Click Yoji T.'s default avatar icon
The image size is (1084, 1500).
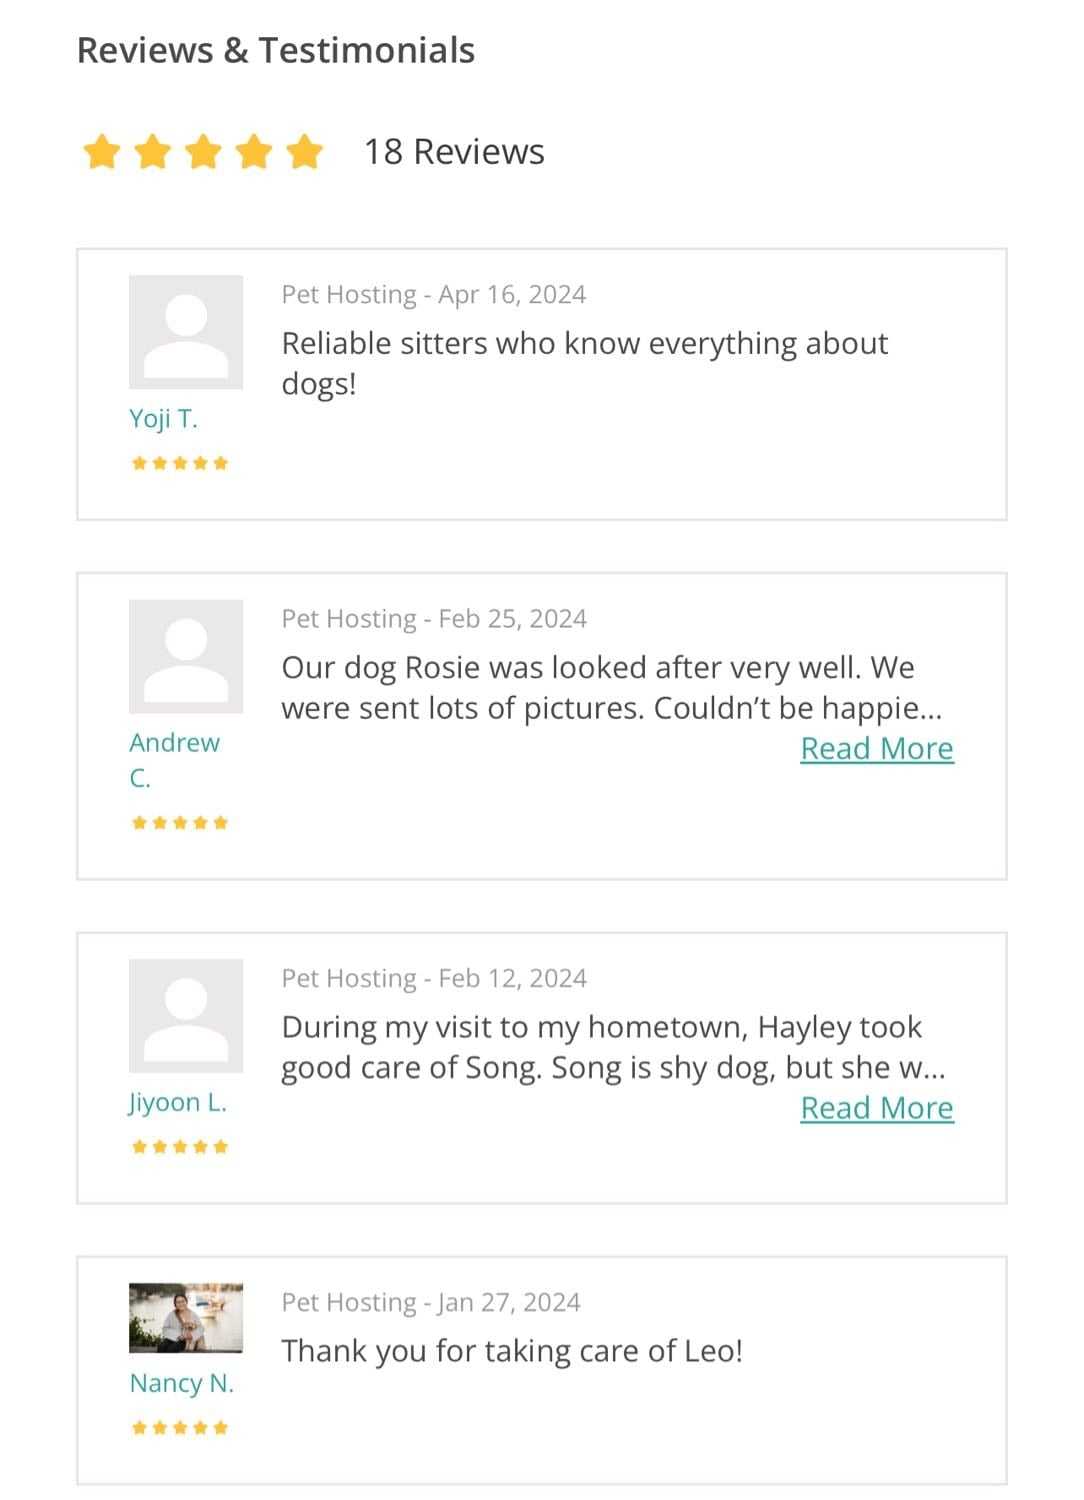click(186, 332)
